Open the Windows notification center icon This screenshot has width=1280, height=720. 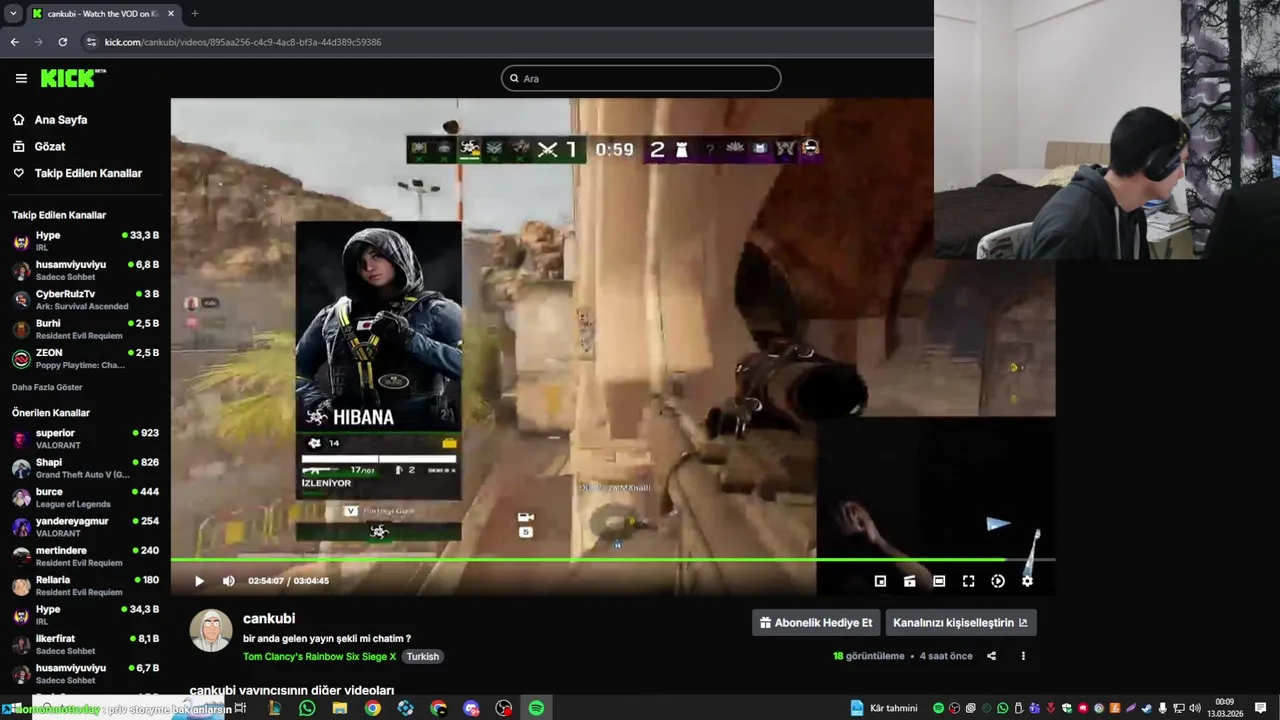pyautogui.click(x=1260, y=708)
